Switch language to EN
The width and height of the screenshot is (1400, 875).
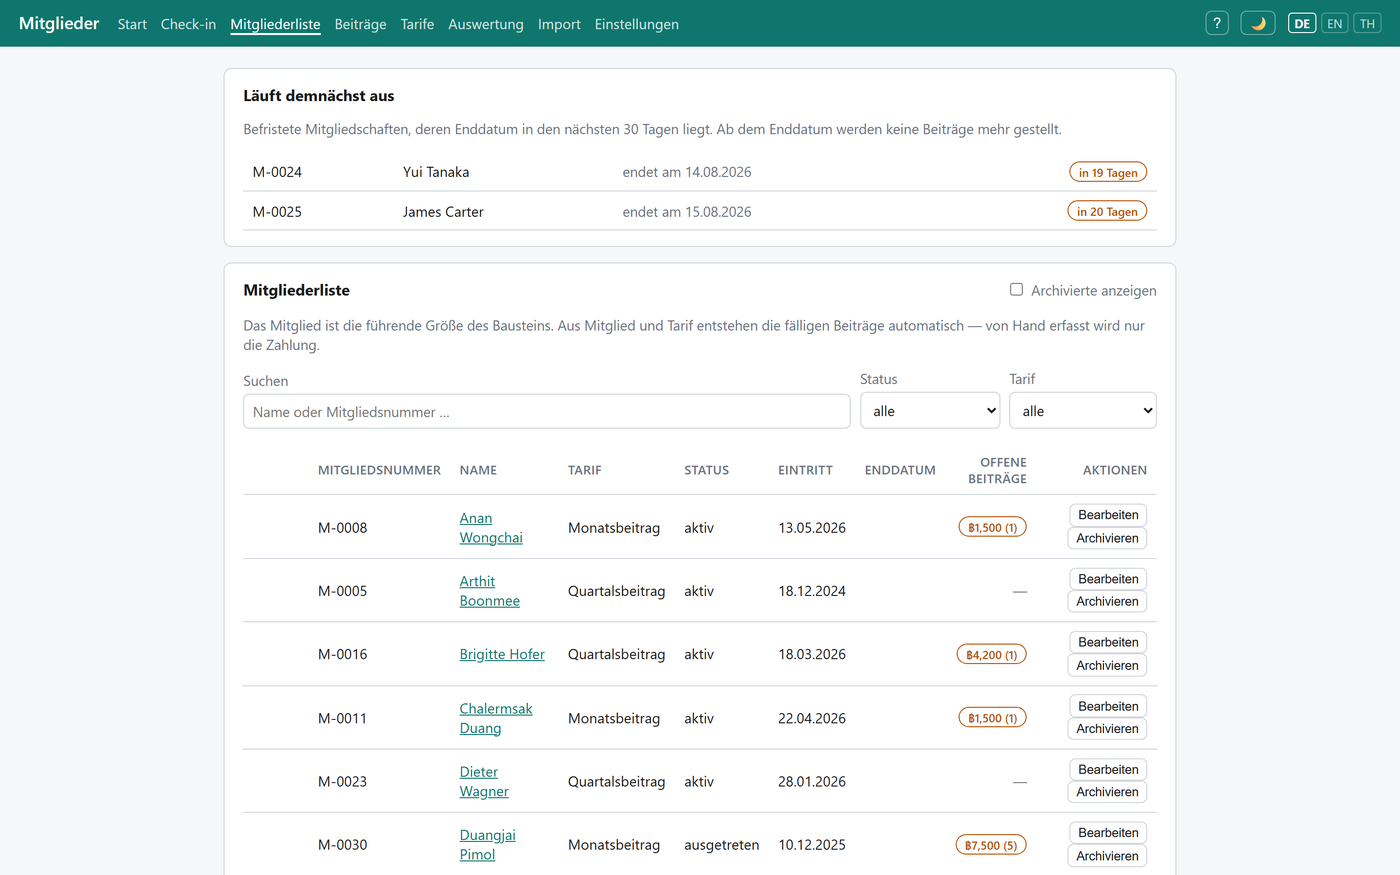pos(1335,24)
